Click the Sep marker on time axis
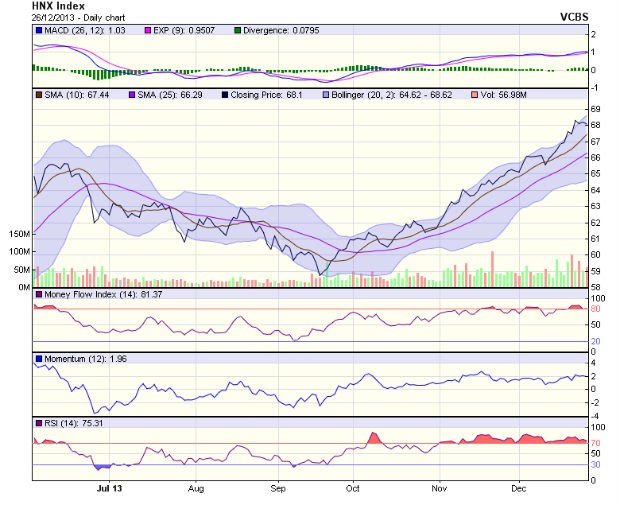The width and height of the screenshot is (620, 505). (x=278, y=489)
